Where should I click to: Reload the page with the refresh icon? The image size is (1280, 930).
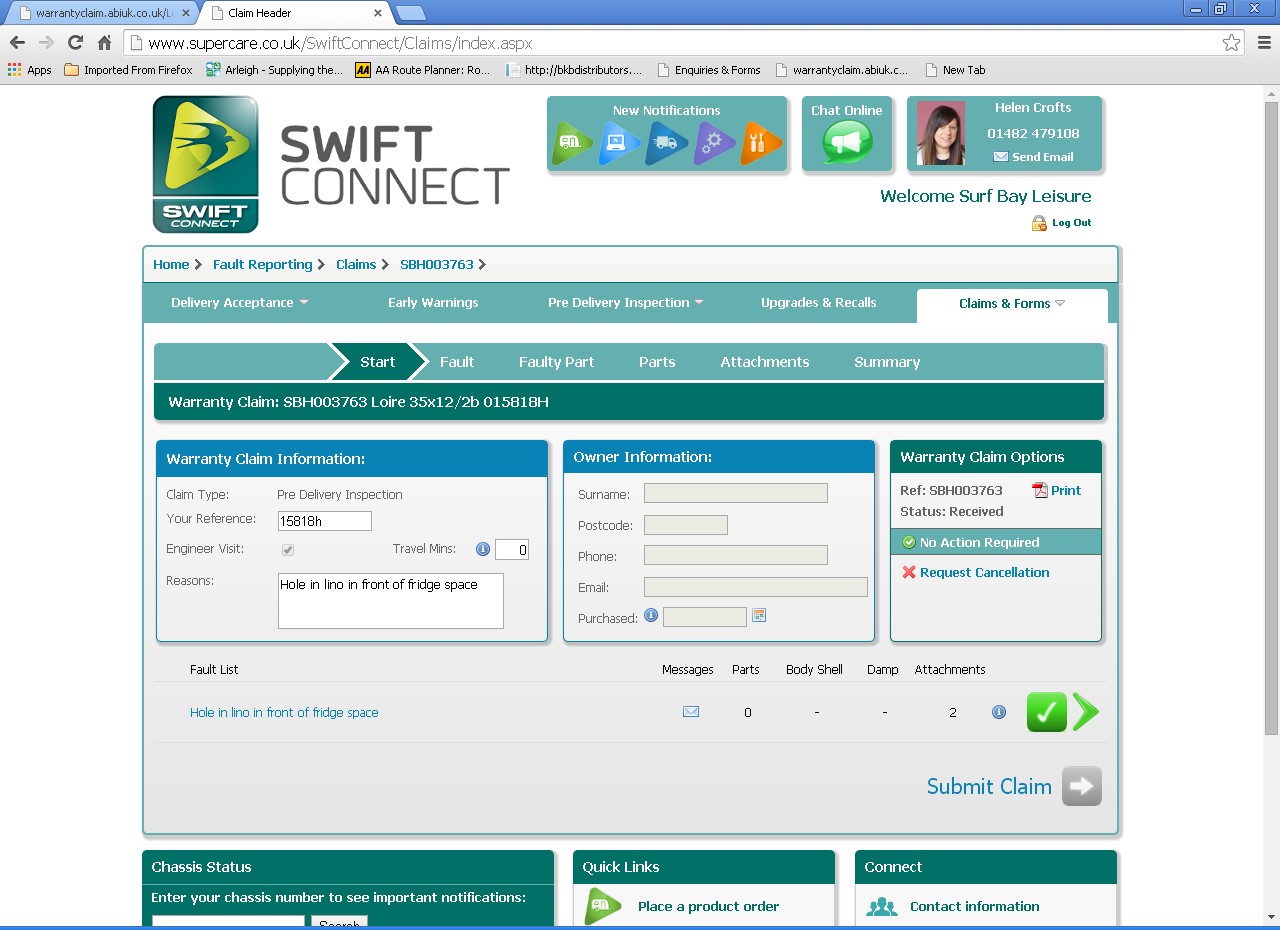[75, 43]
